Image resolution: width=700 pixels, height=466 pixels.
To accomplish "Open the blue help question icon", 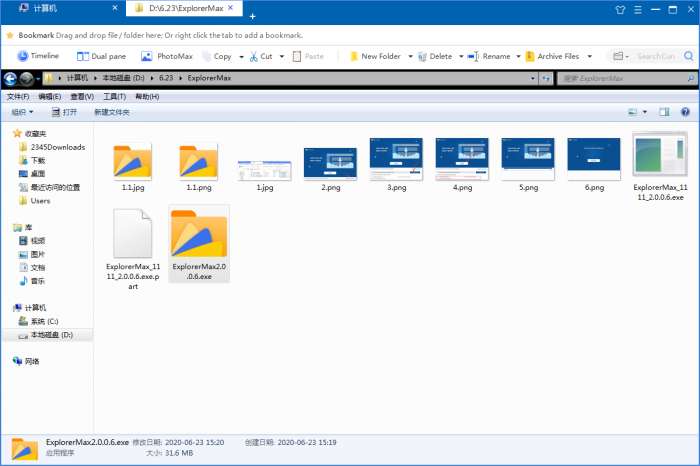I will 685,112.
